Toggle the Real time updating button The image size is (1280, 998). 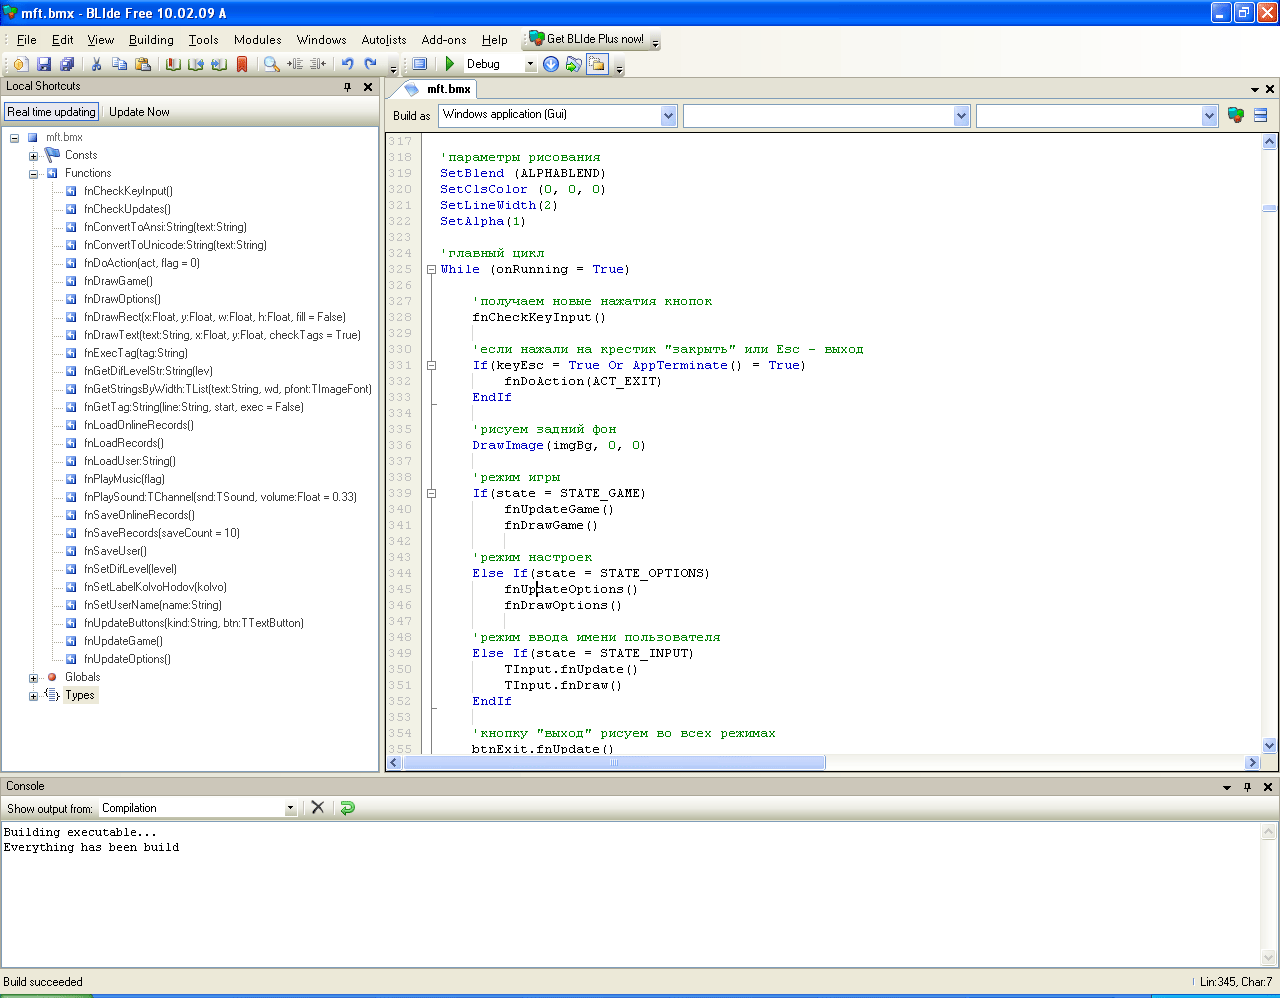51,112
